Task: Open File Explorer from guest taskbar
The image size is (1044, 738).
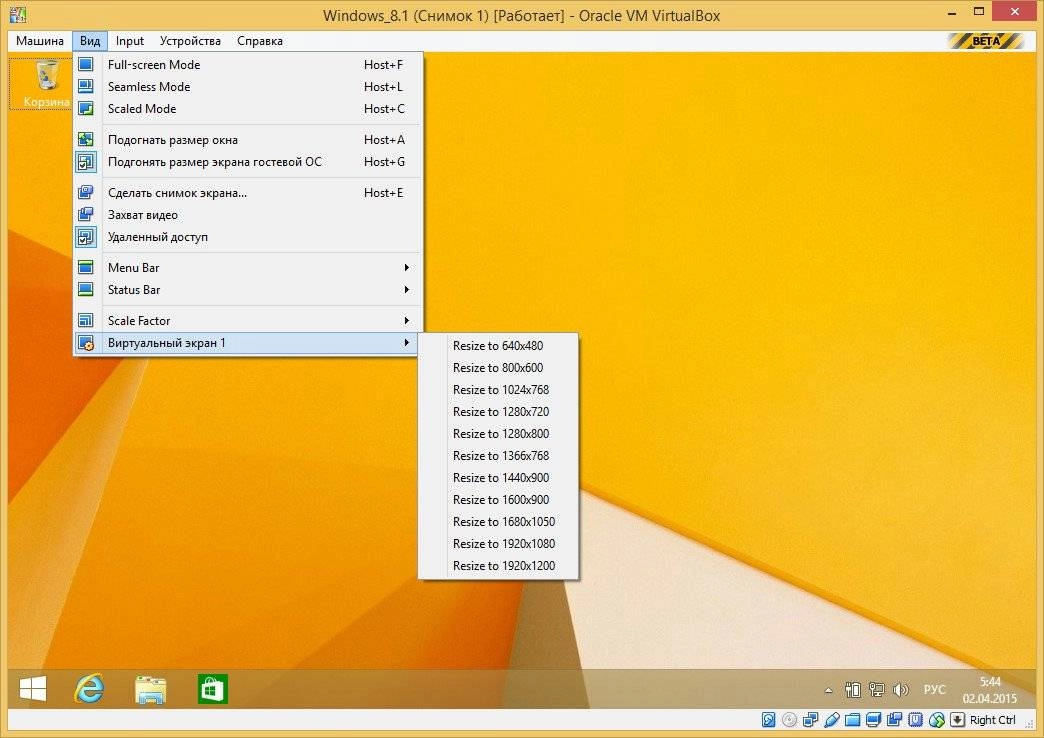Action: 150,689
